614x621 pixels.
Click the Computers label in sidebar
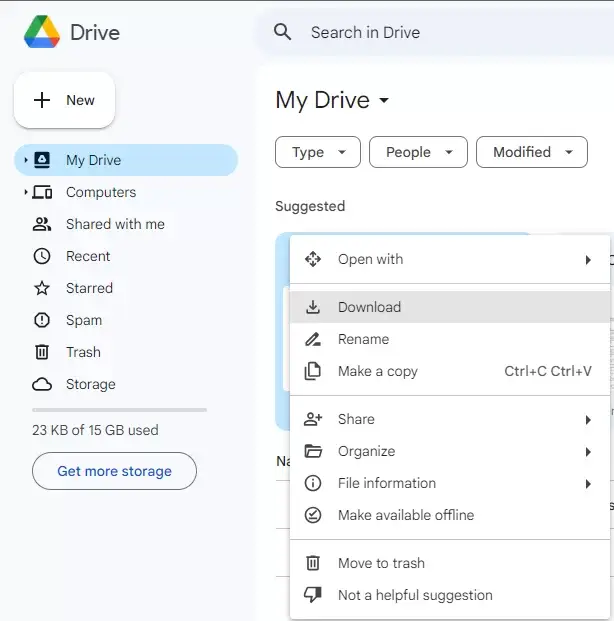pyautogui.click(x=101, y=192)
